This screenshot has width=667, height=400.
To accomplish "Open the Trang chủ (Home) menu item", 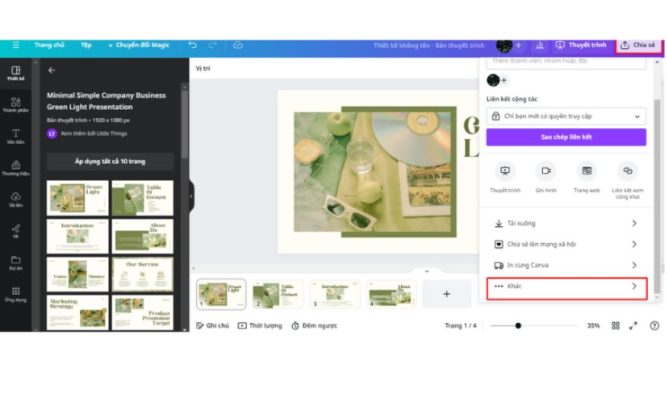I will [49, 45].
